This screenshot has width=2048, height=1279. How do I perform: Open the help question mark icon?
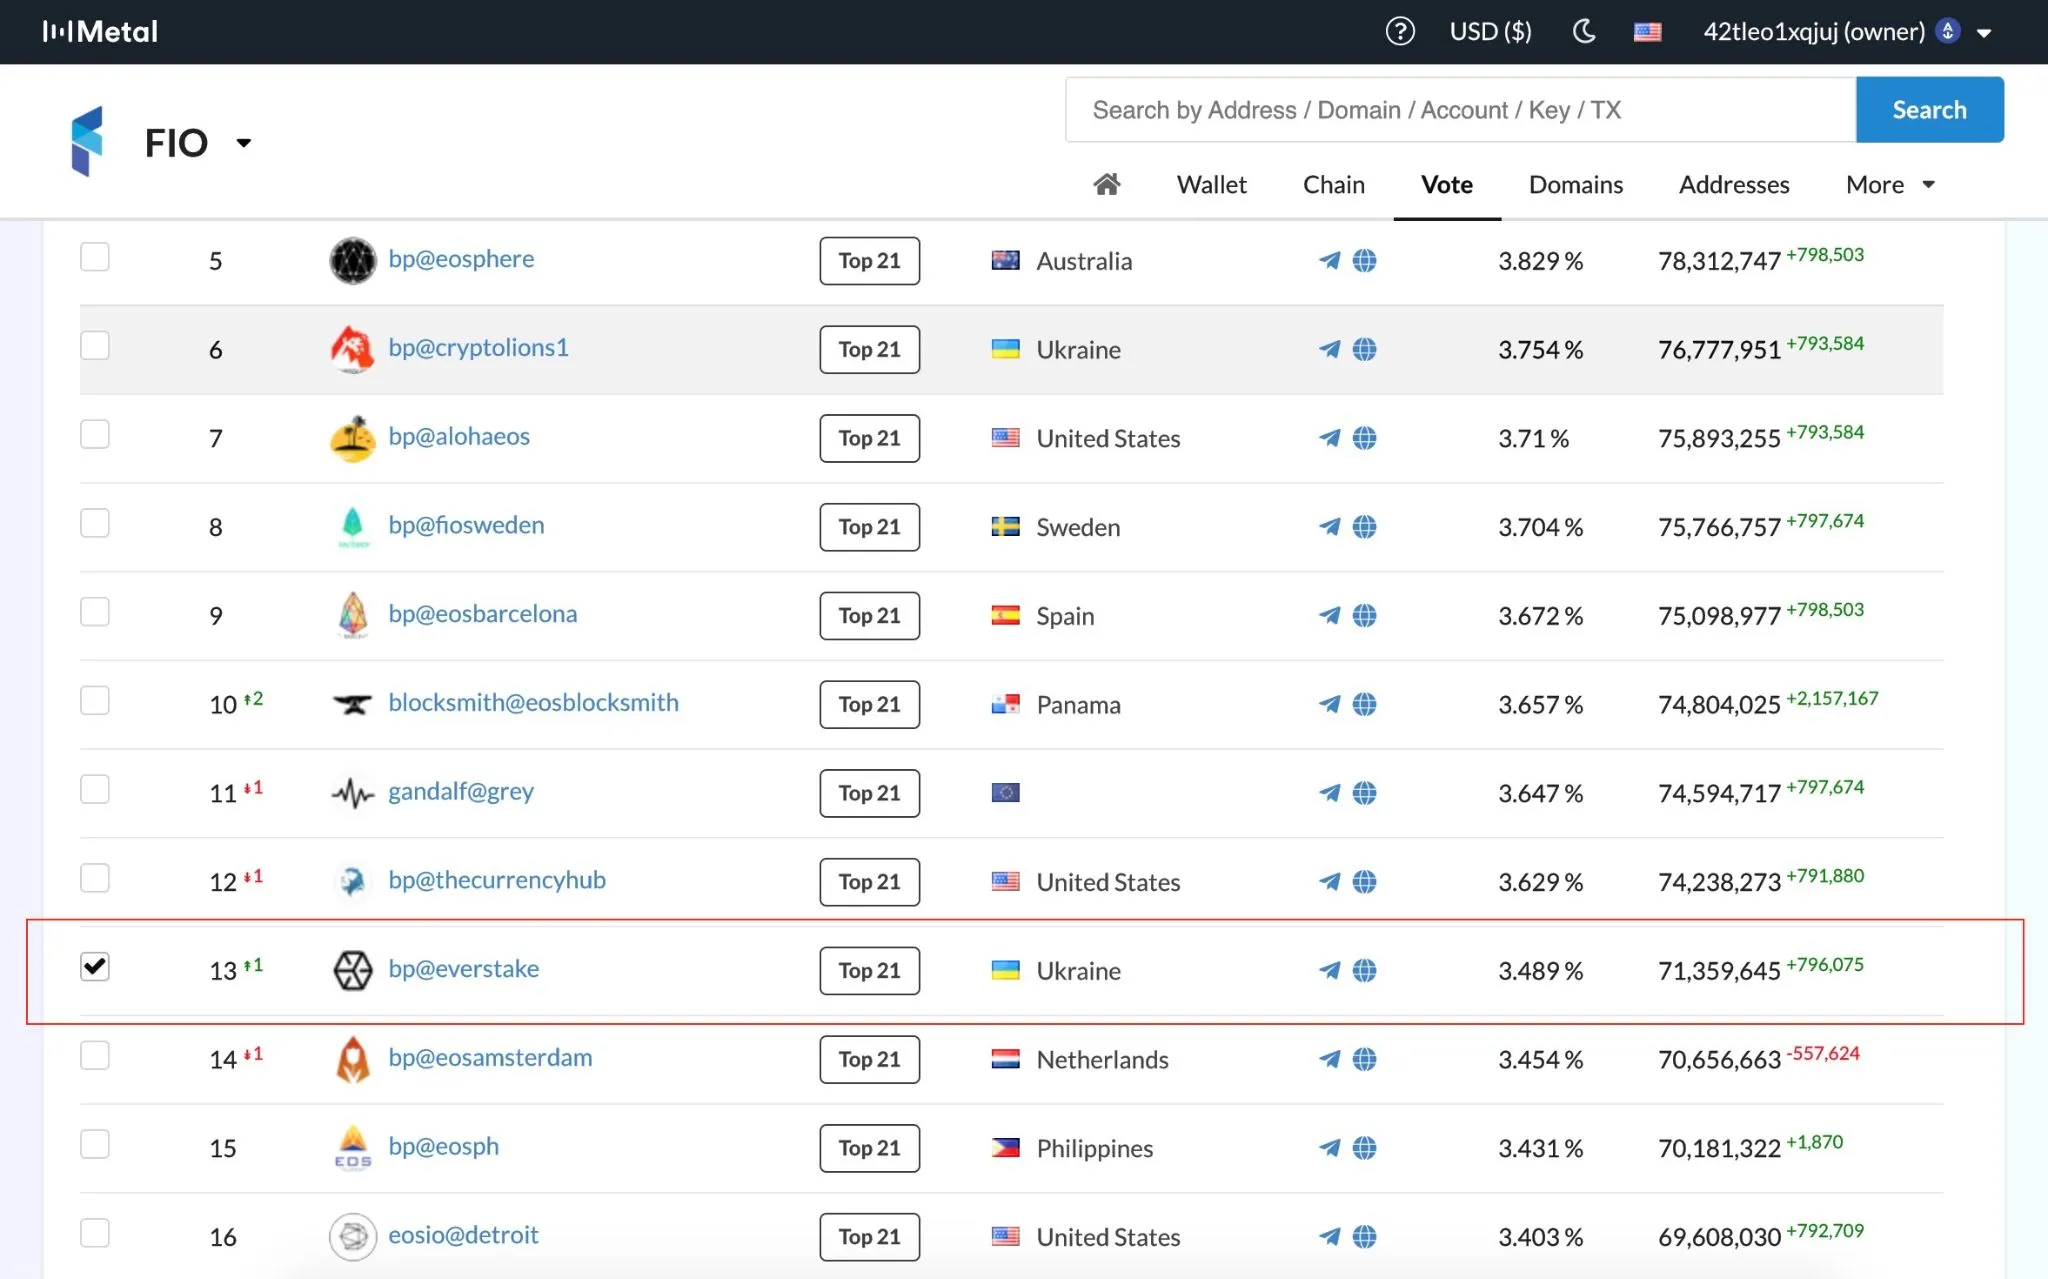point(1400,31)
